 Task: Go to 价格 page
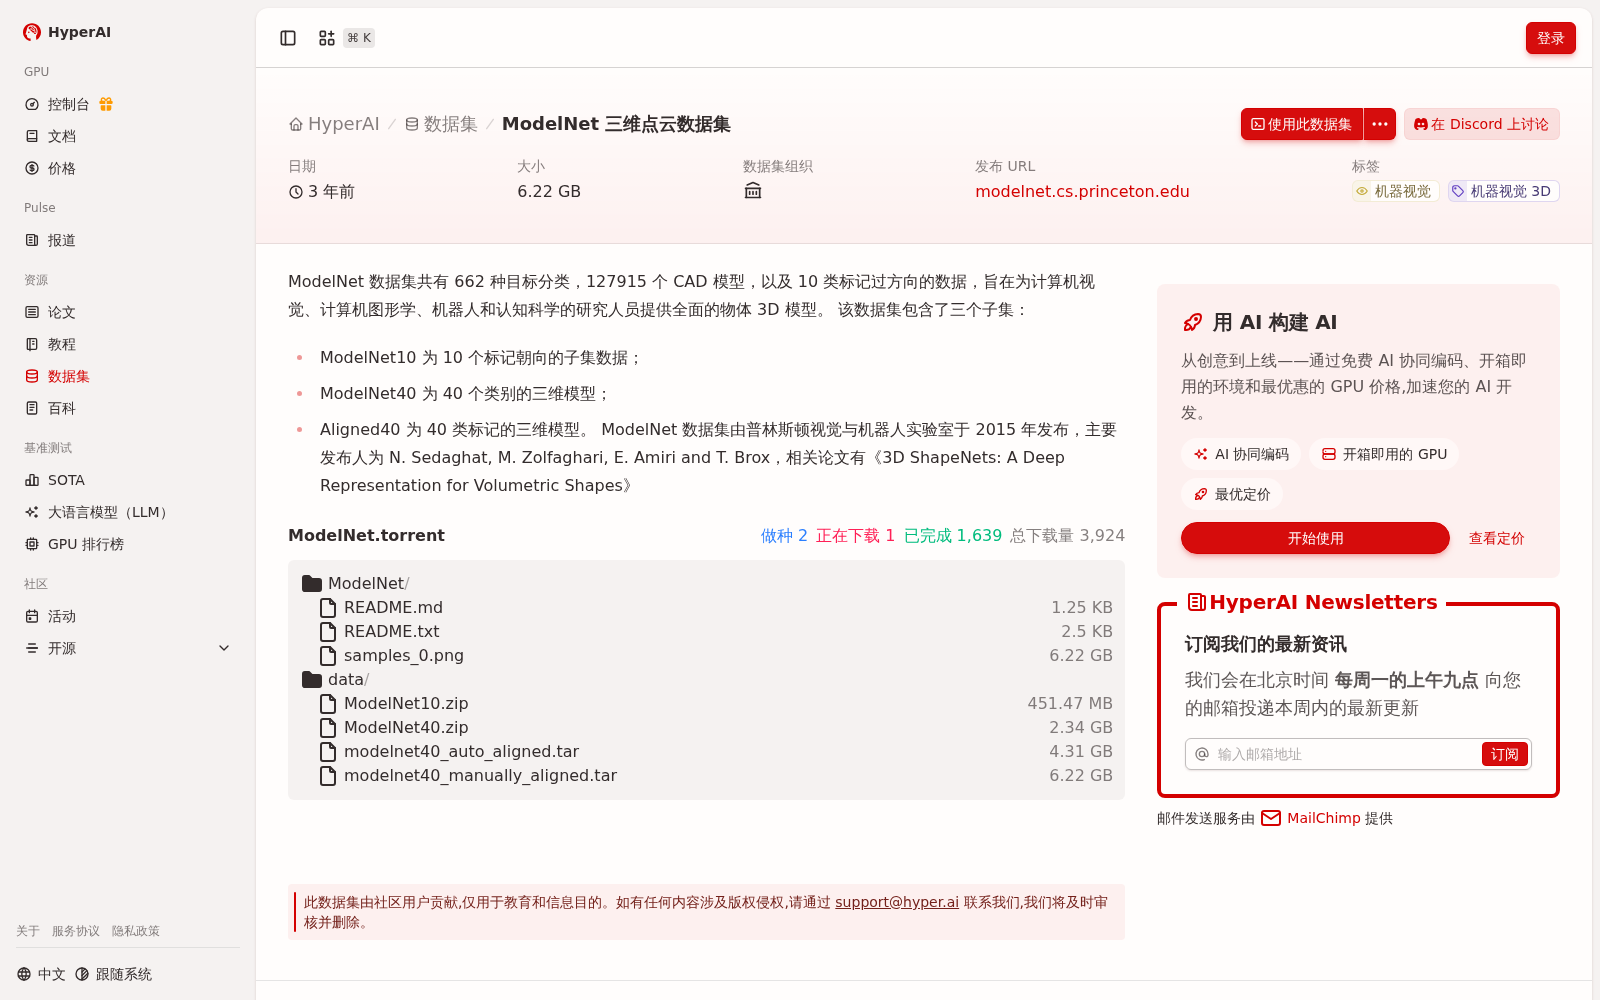coord(62,168)
